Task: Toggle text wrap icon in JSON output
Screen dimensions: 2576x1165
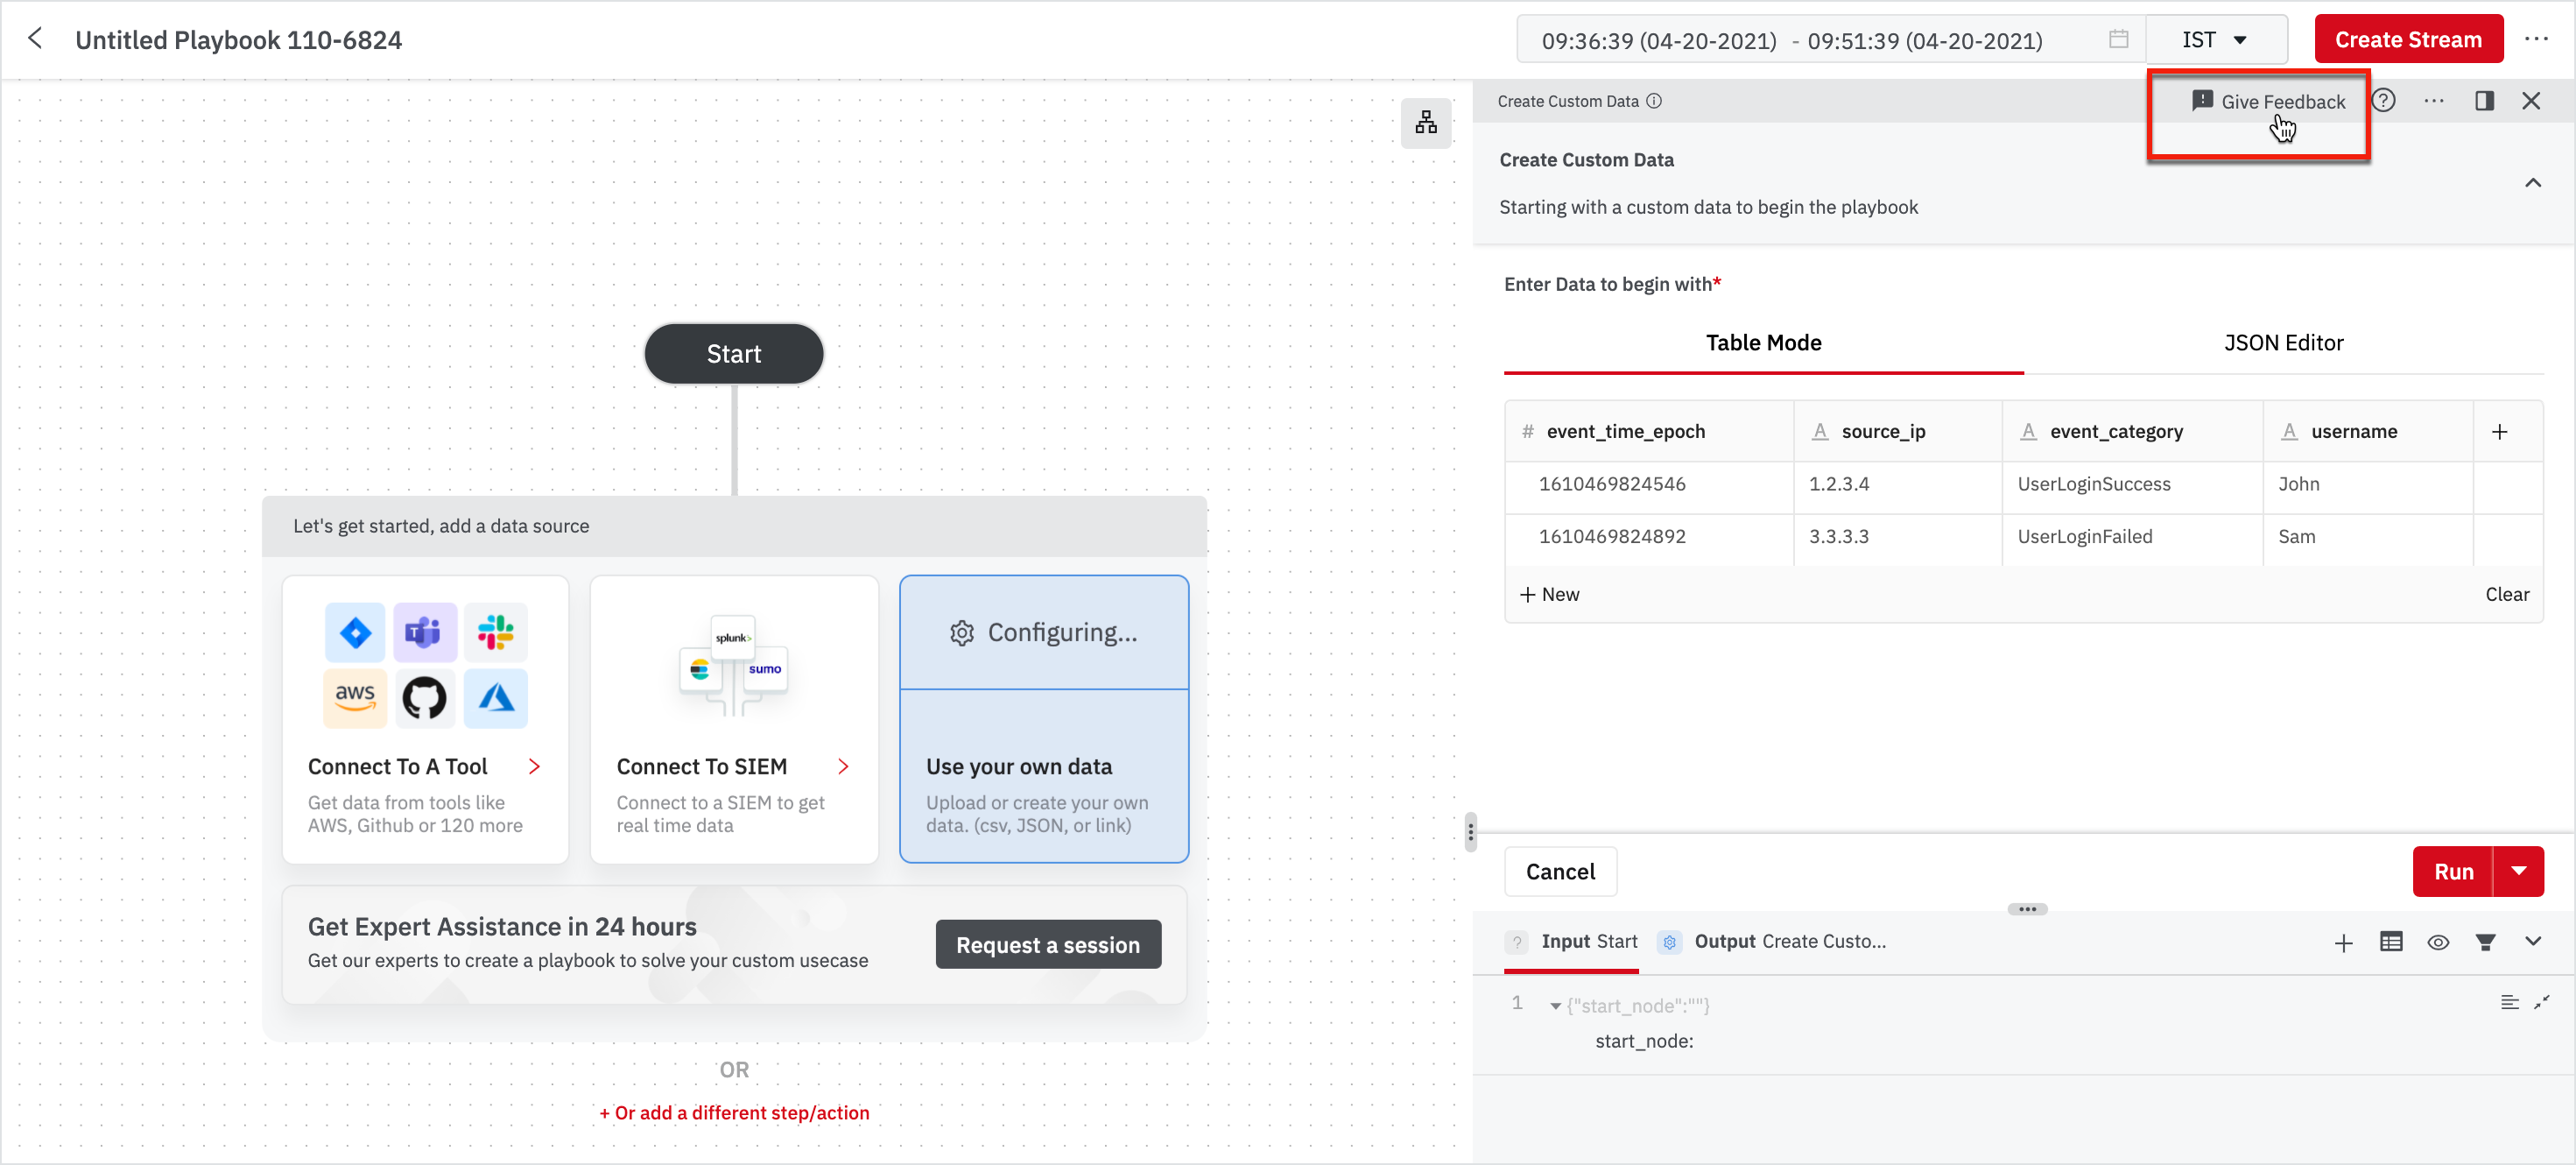Action: pyautogui.click(x=2509, y=1003)
